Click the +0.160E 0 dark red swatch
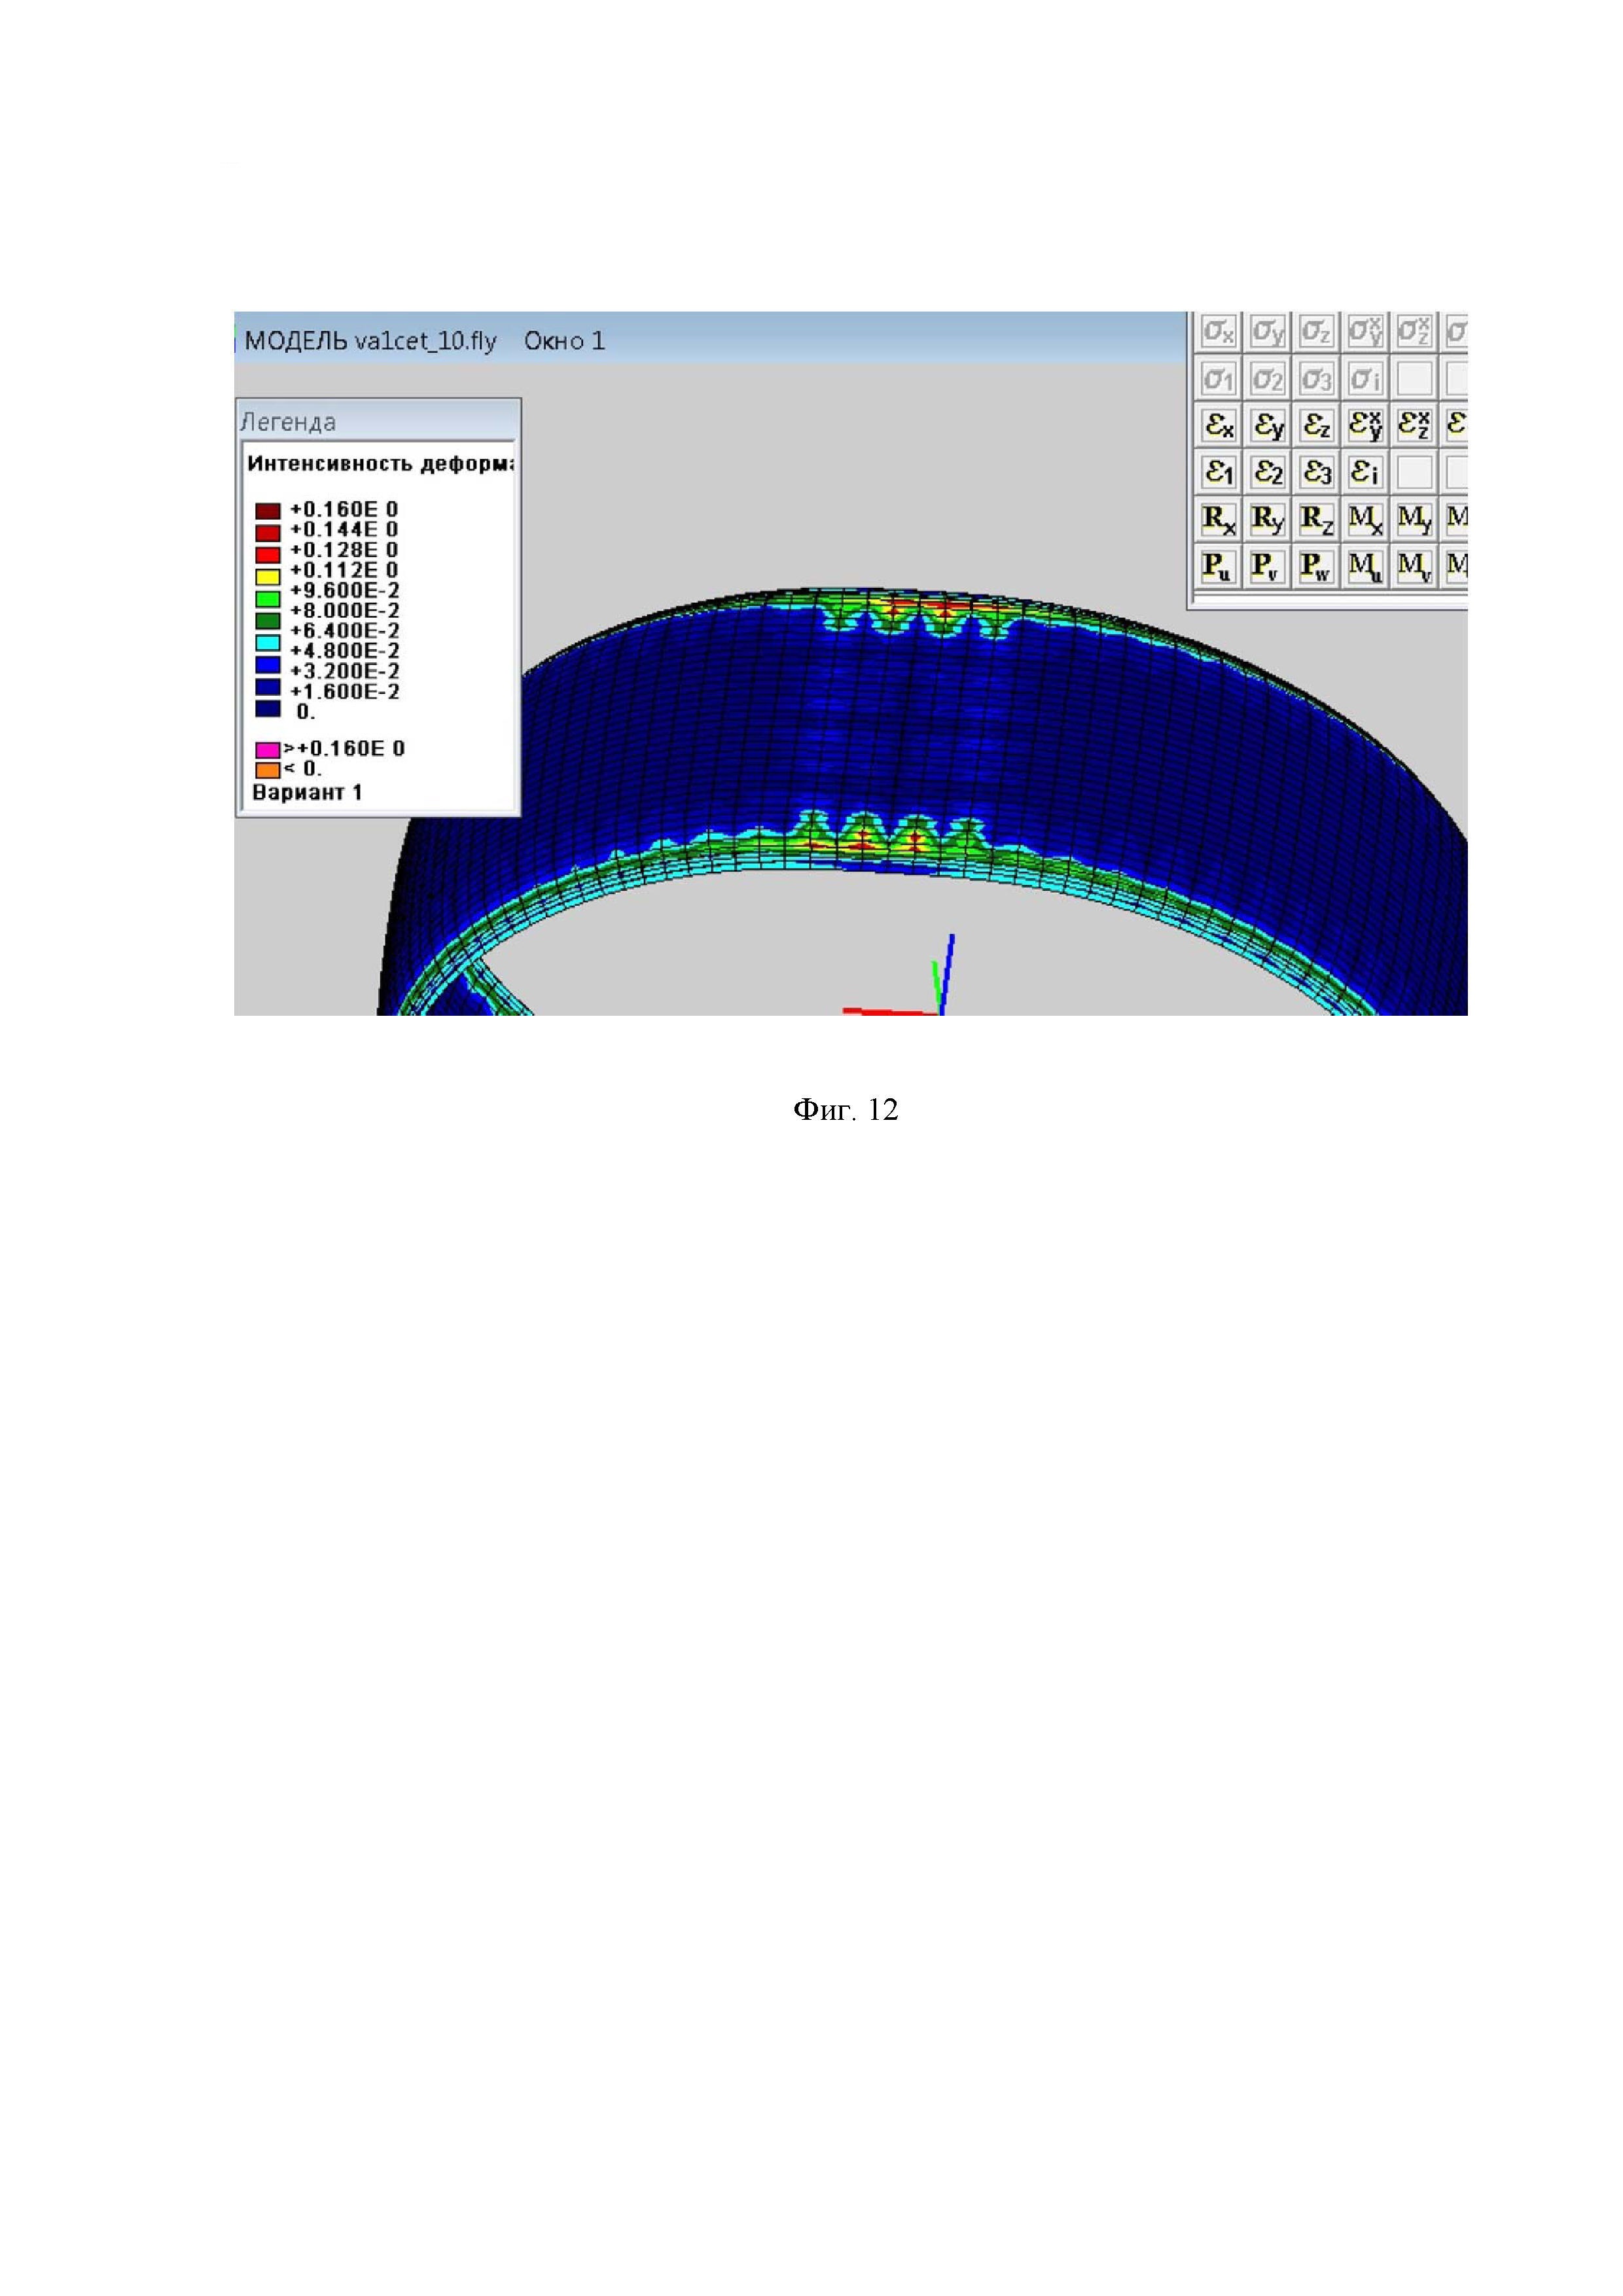The image size is (1623, 2296). point(267,512)
